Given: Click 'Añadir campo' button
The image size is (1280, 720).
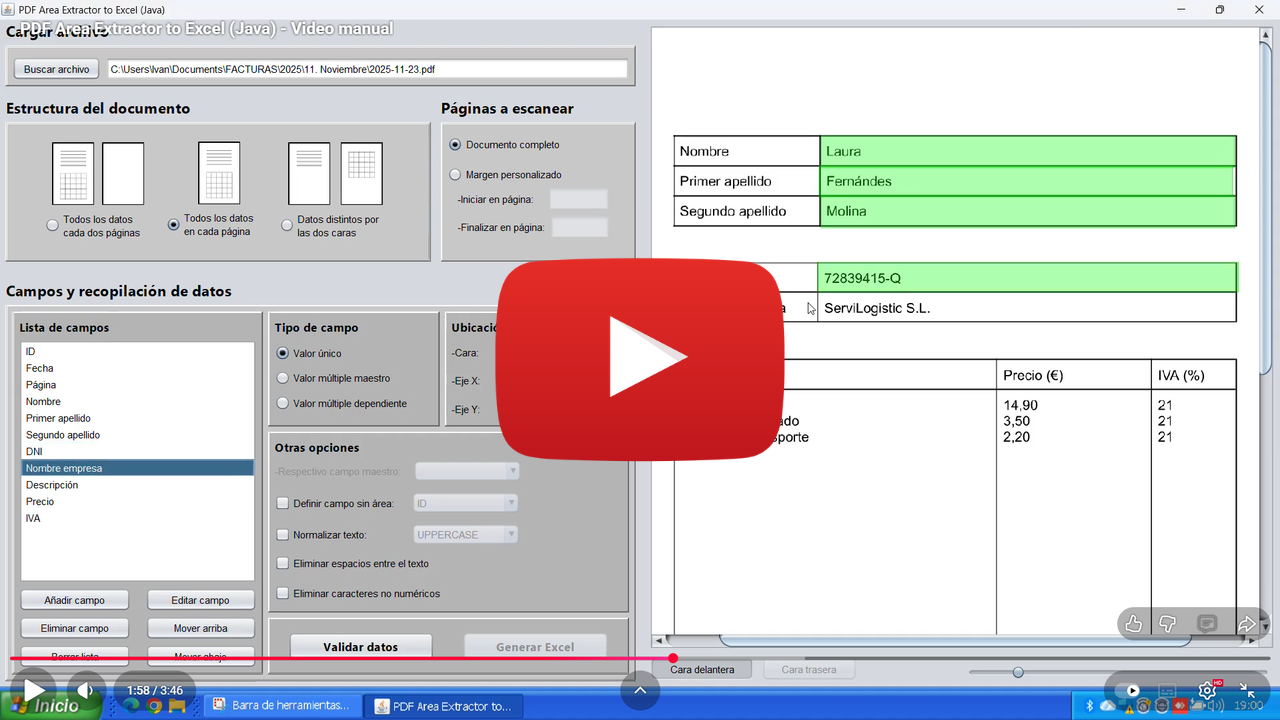Looking at the screenshot, I should [75, 601].
